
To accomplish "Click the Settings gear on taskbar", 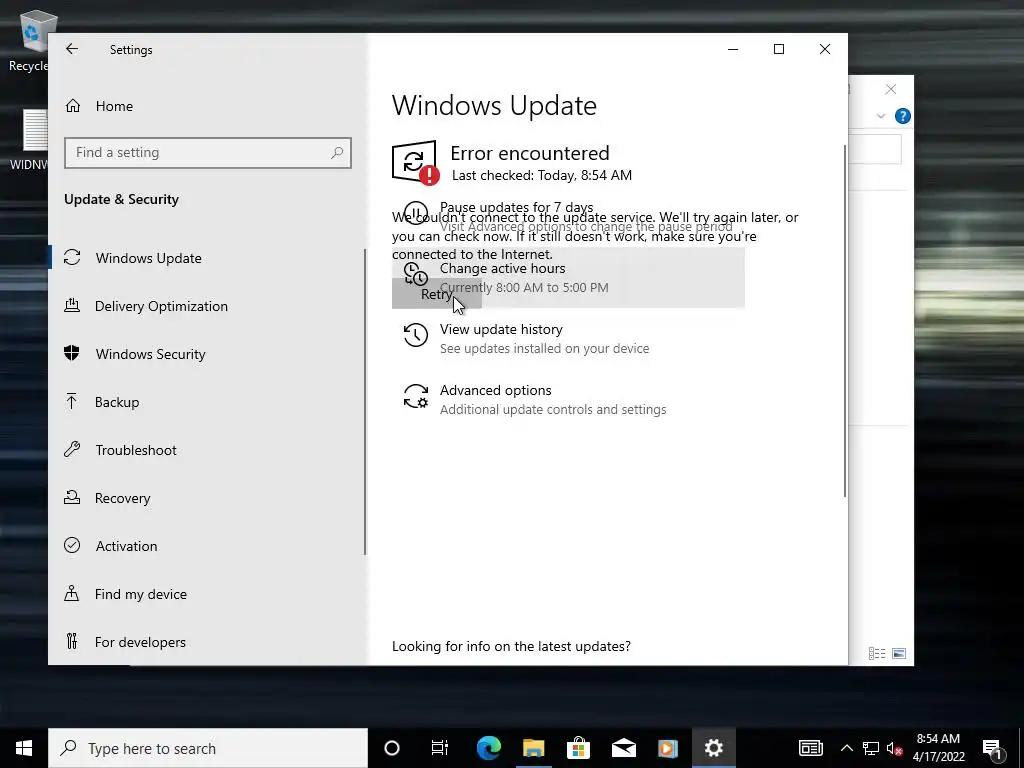I will point(713,748).
